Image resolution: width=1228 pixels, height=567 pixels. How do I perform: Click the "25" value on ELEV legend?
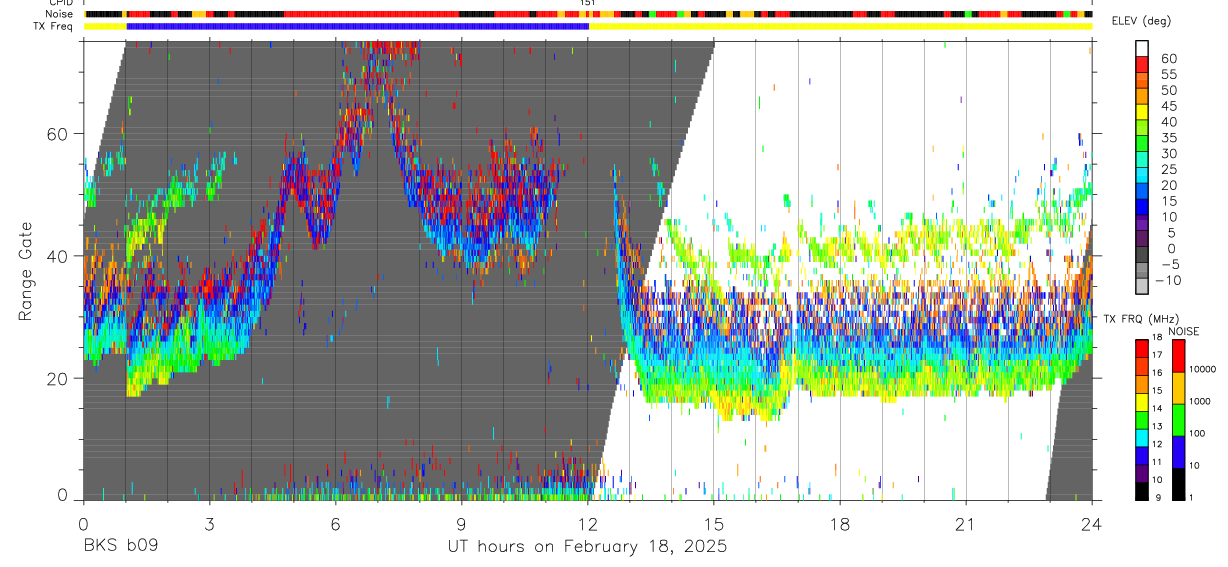(1168, 170)
